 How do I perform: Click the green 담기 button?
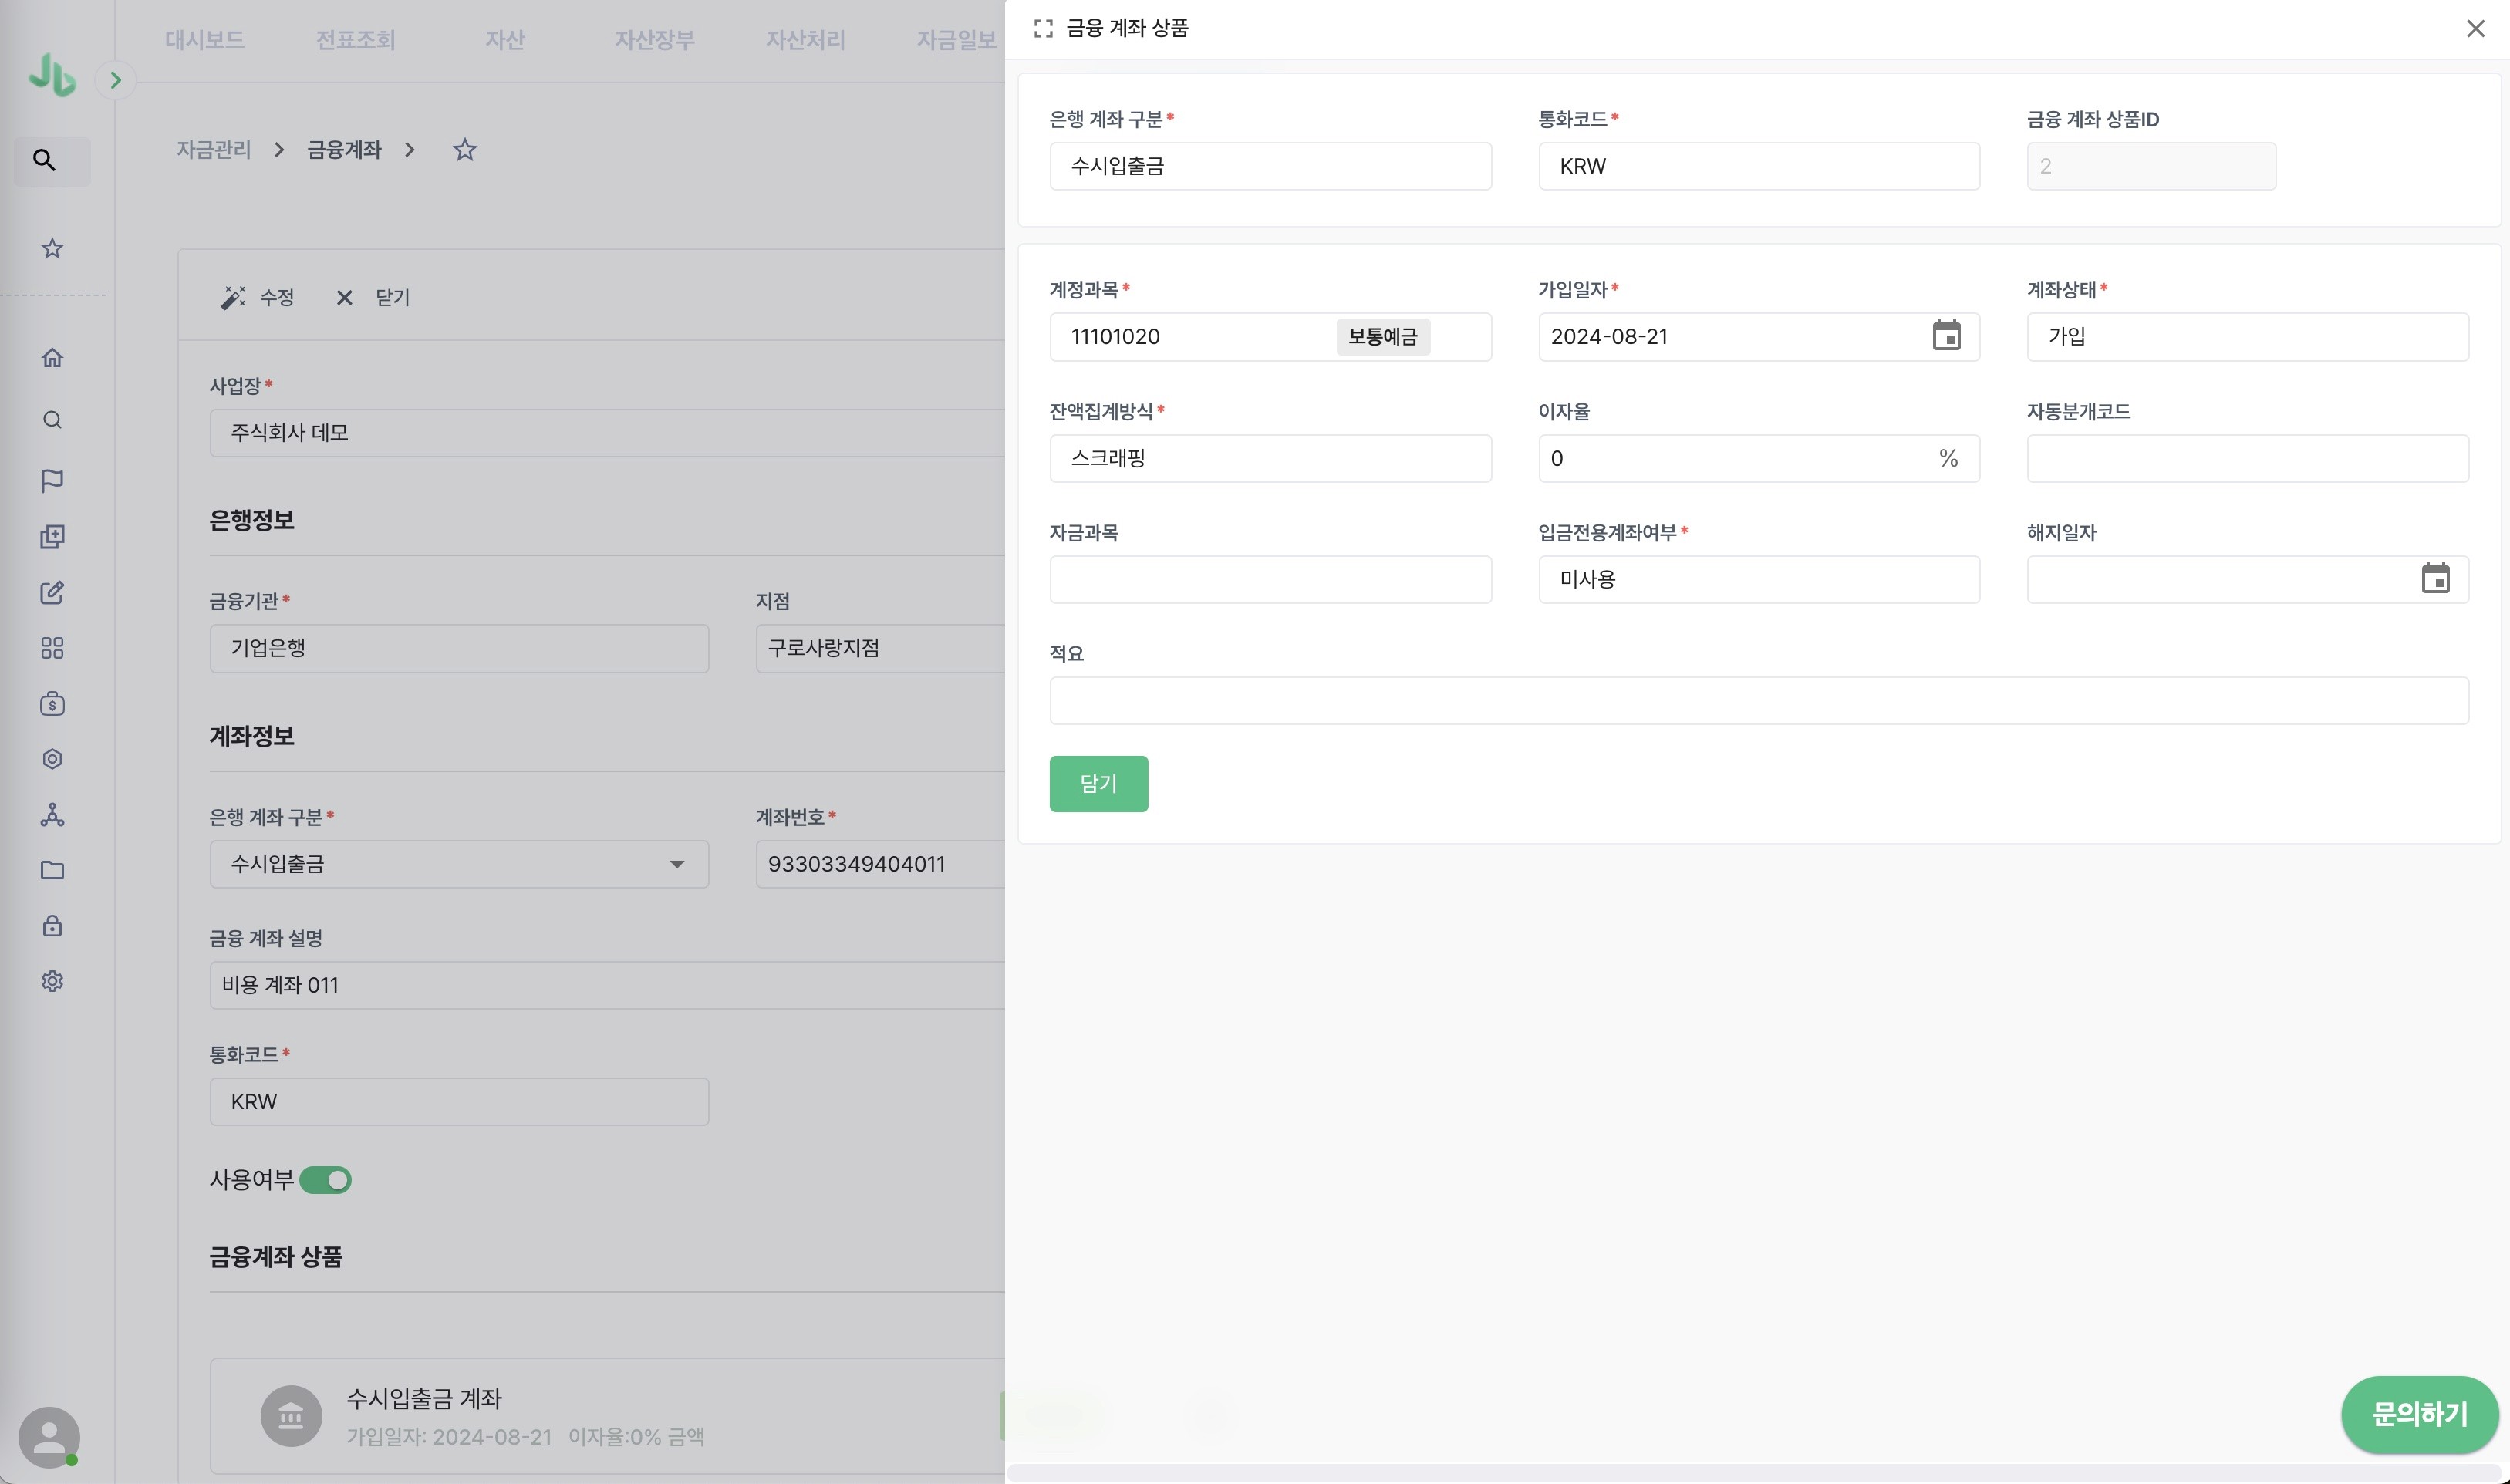(1098, 784)
